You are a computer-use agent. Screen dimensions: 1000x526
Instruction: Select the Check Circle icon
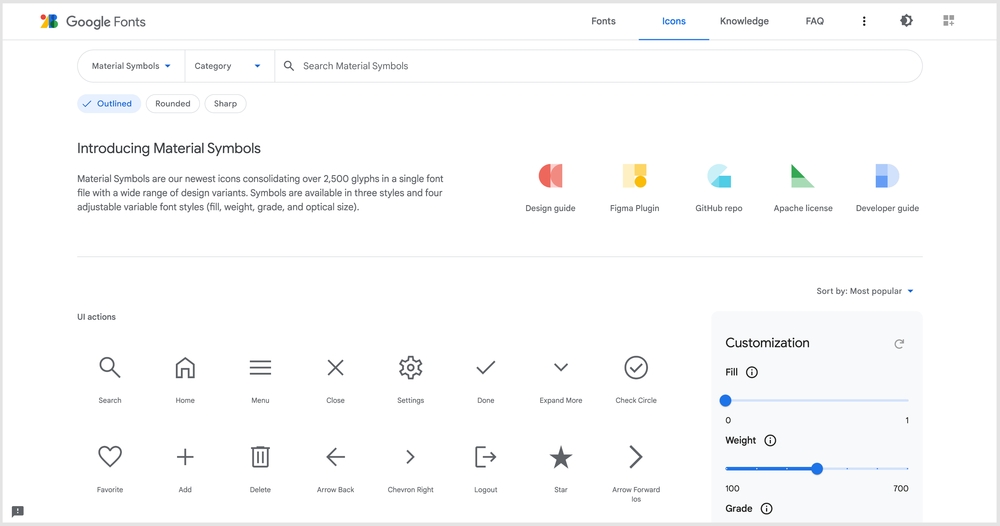pyautogui.click(x=636, y=367)
